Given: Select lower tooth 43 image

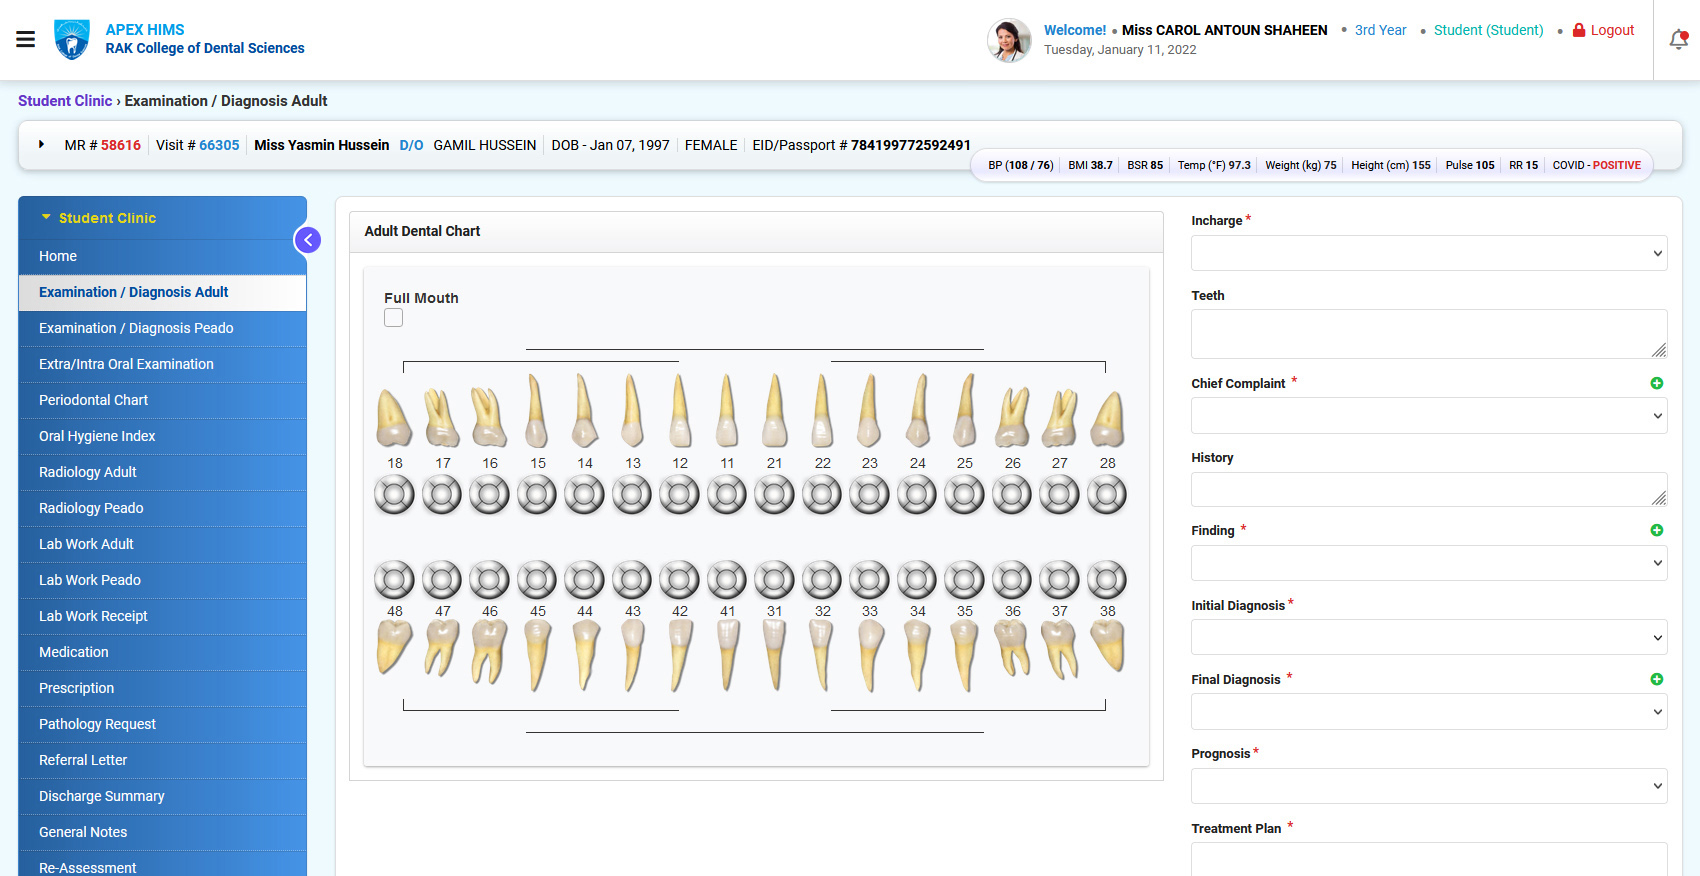Looking at the screenshot, I should tap(632, 656).
